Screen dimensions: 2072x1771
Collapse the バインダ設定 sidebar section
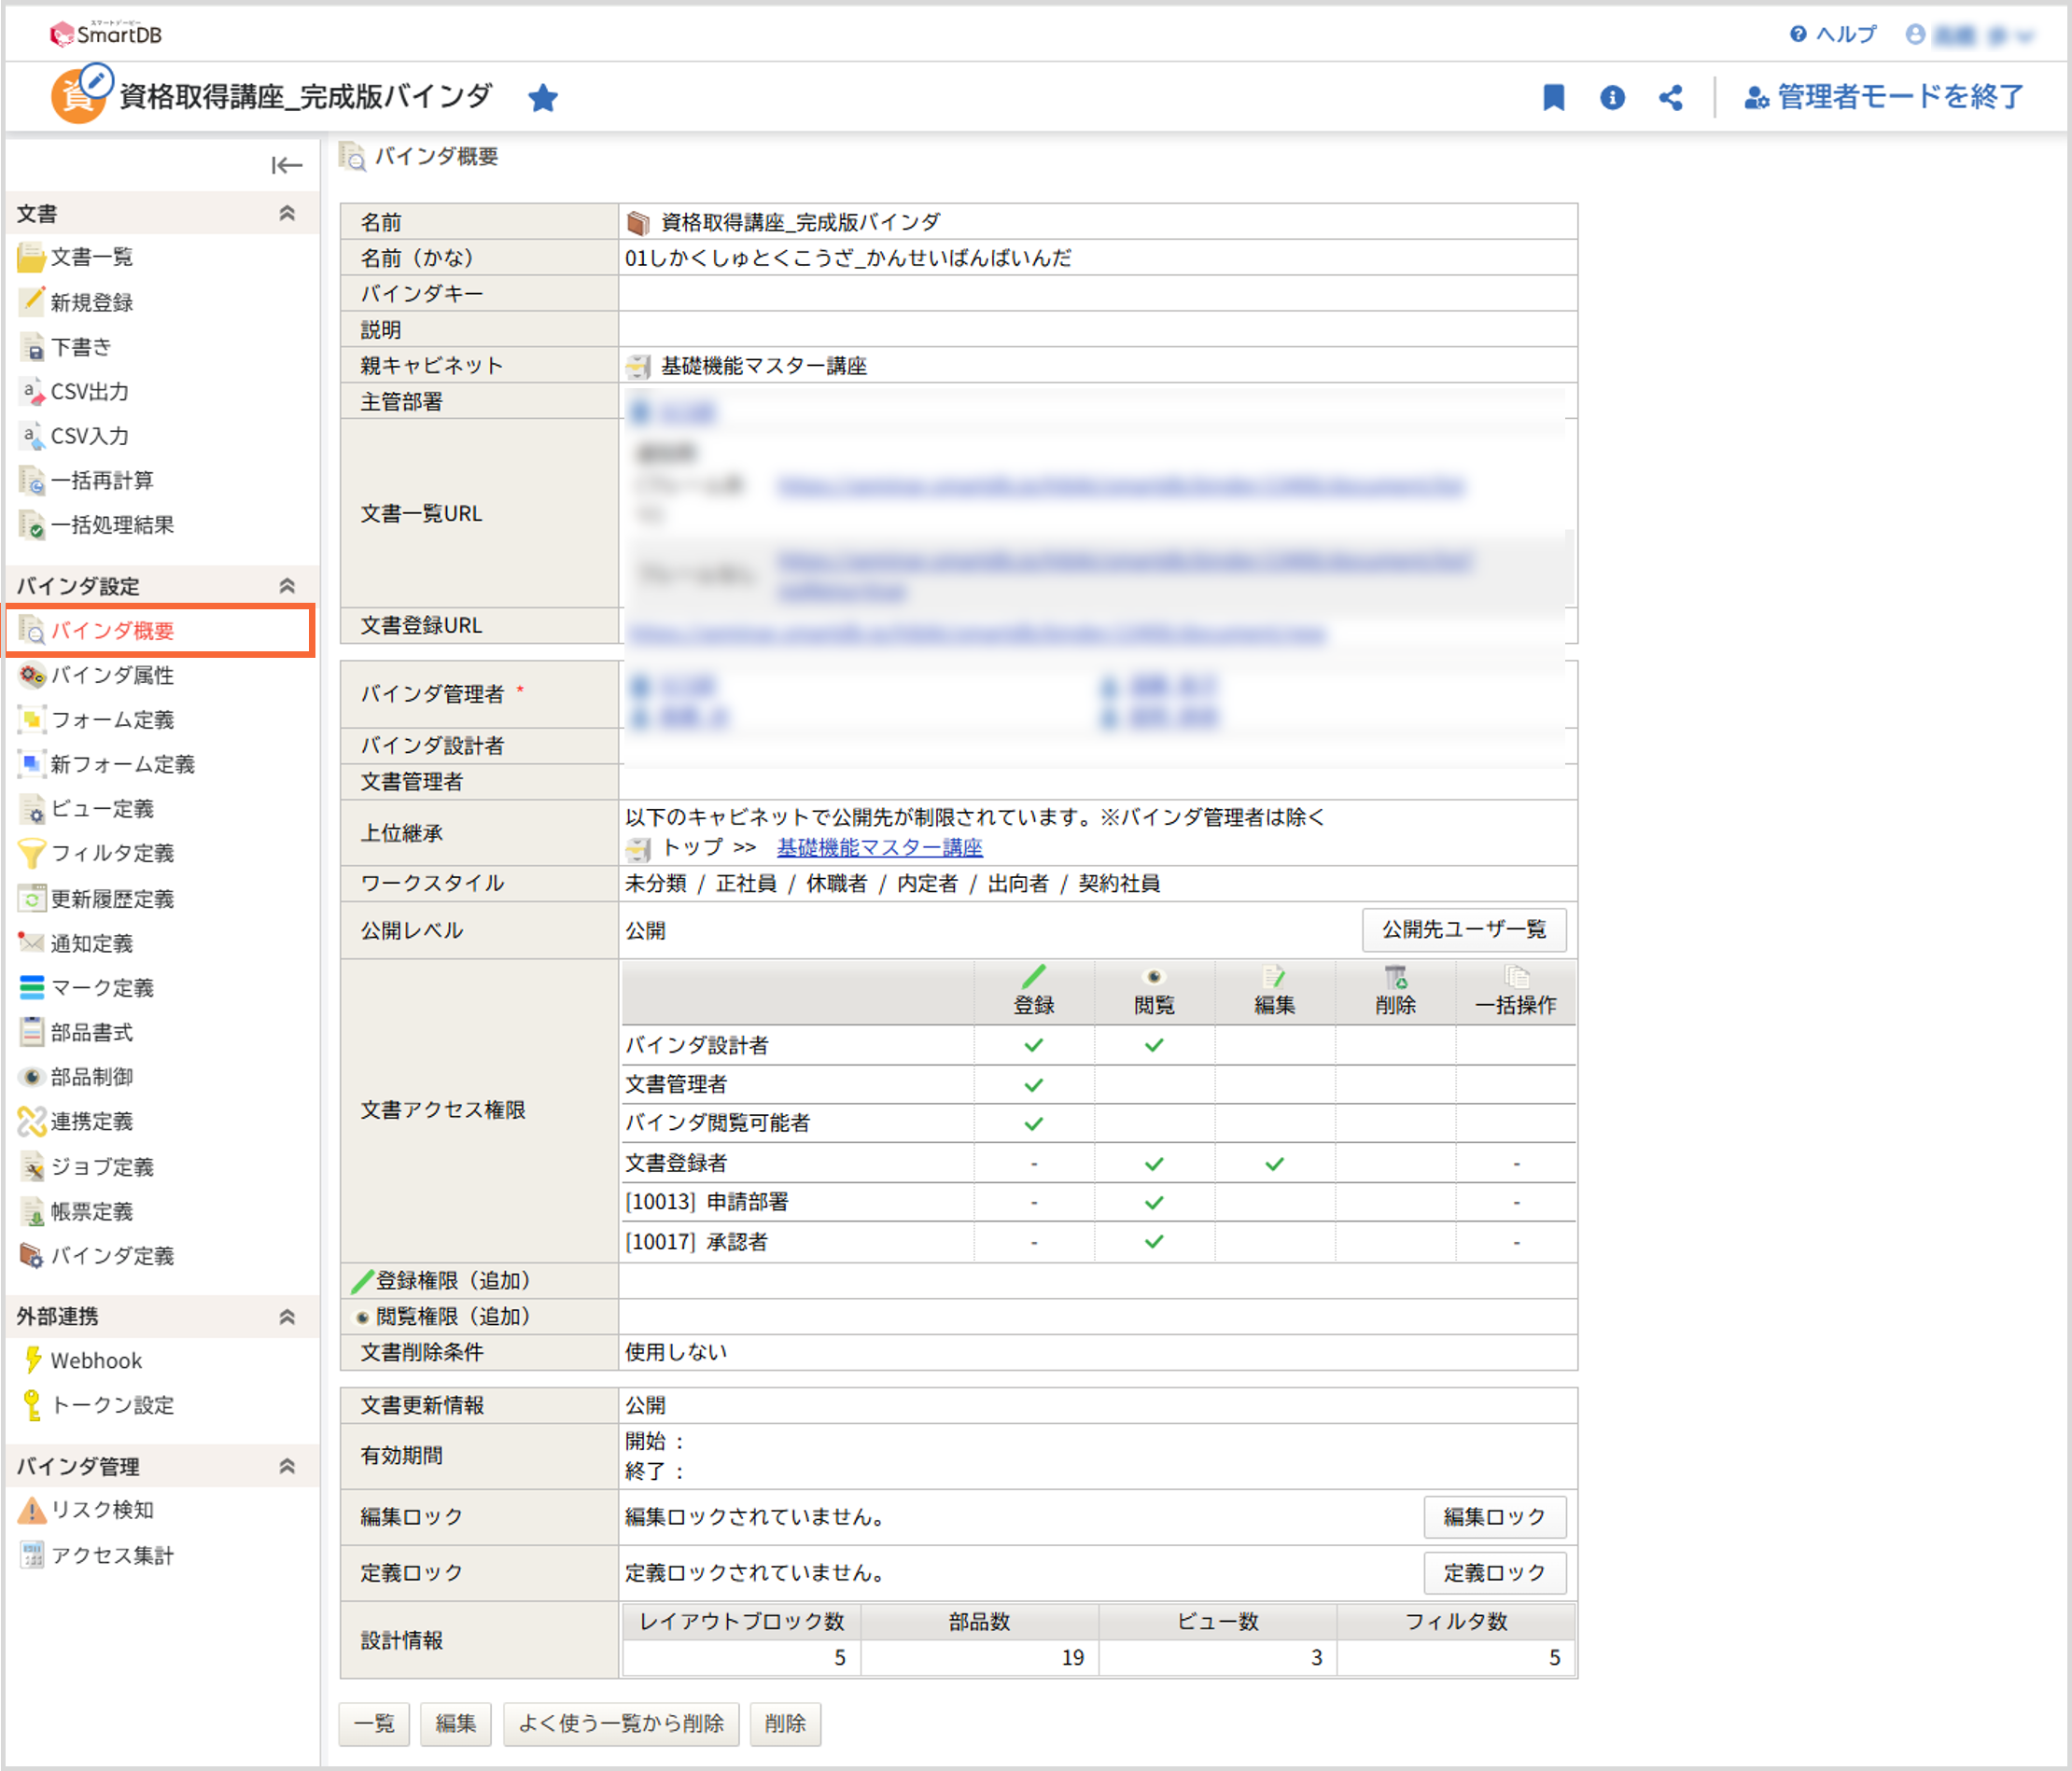[x=287, y=586]
